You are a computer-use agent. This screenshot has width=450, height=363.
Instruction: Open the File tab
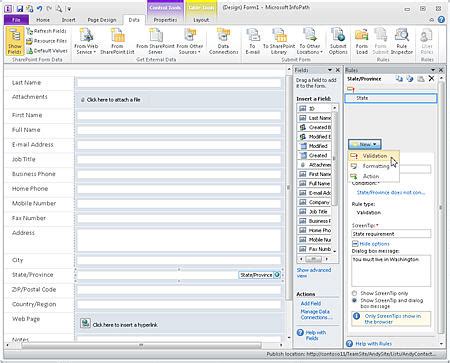[x=16, y=20]
